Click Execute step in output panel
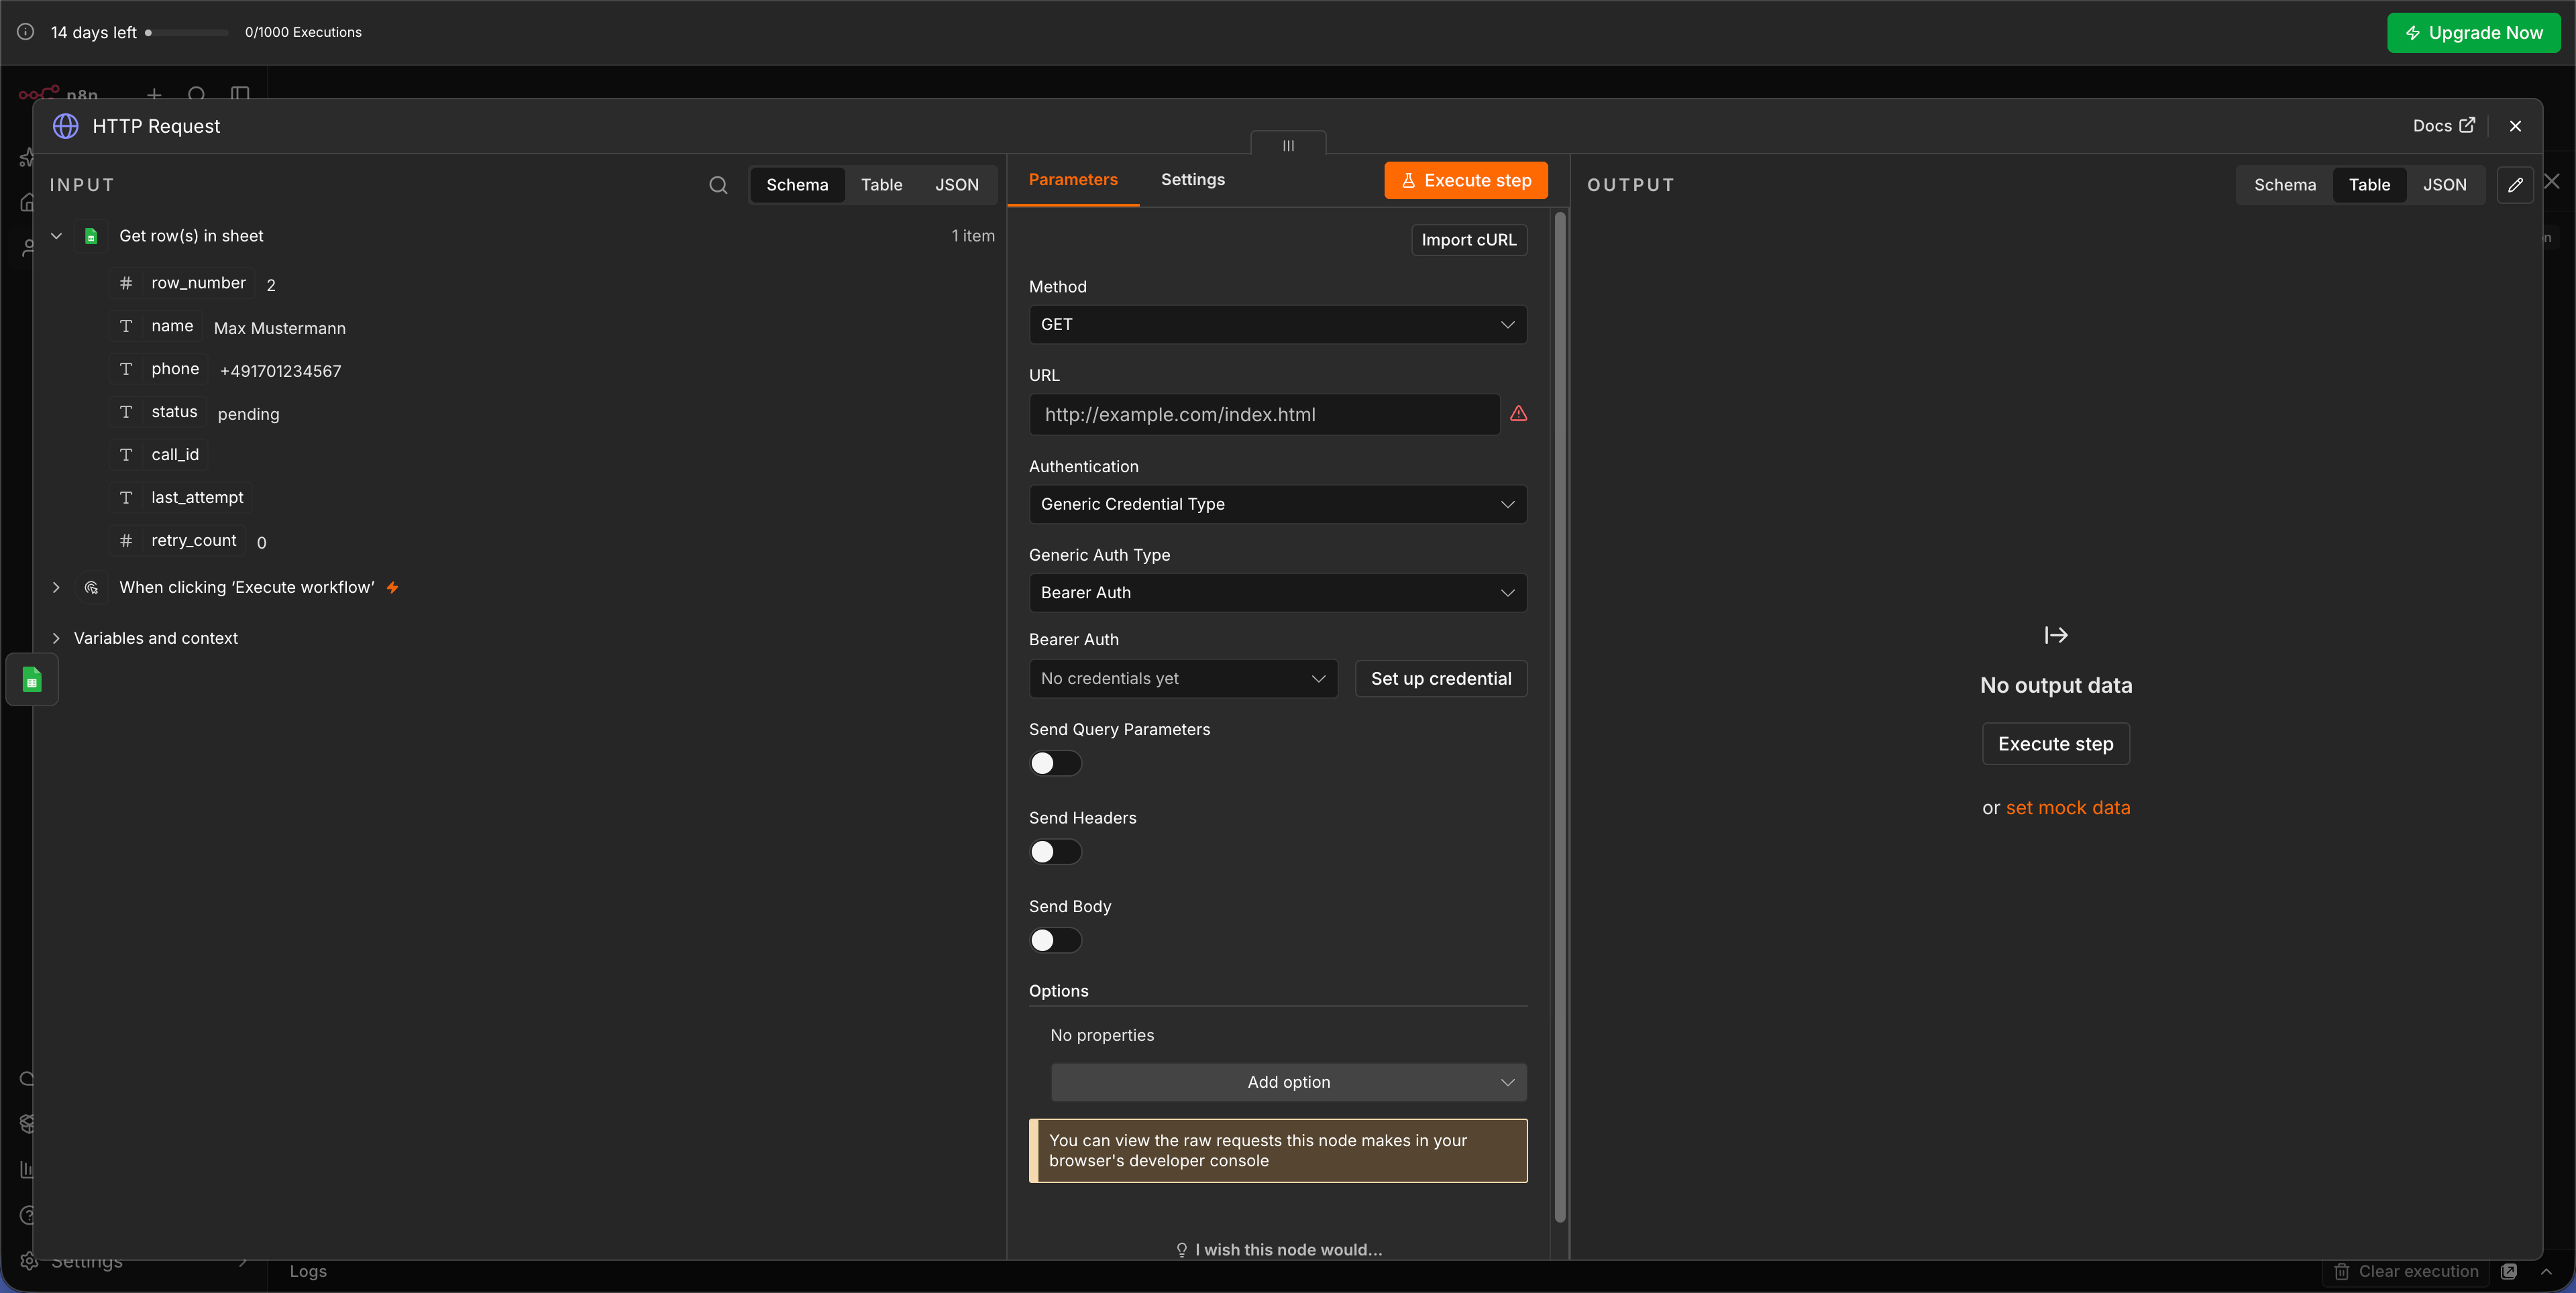 [x=2055, y=744]
